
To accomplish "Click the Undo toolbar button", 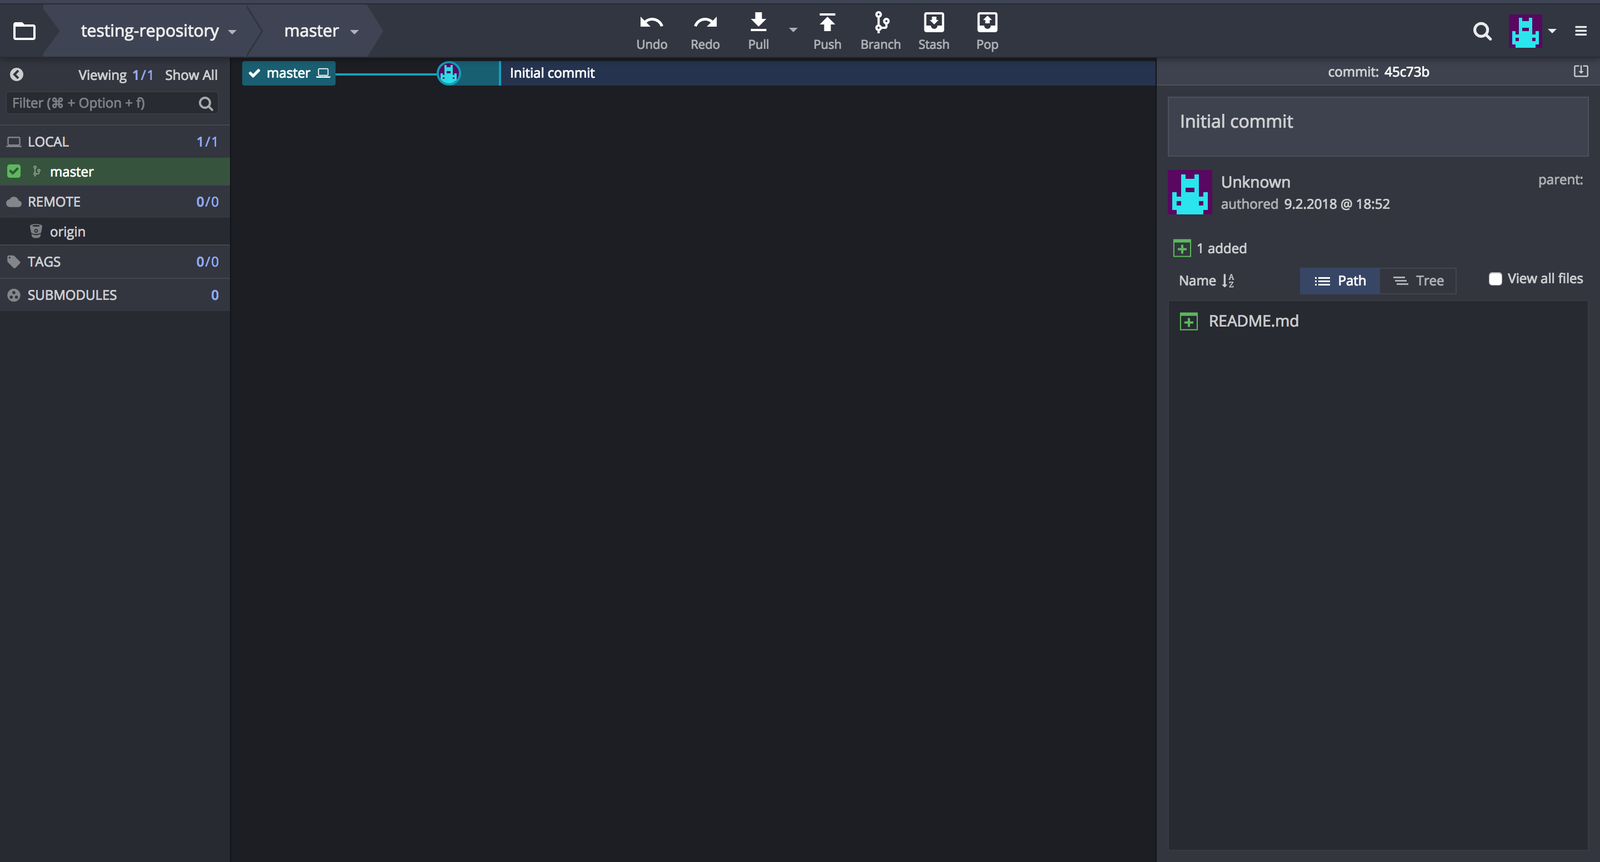I will click(x=652, y=31).
